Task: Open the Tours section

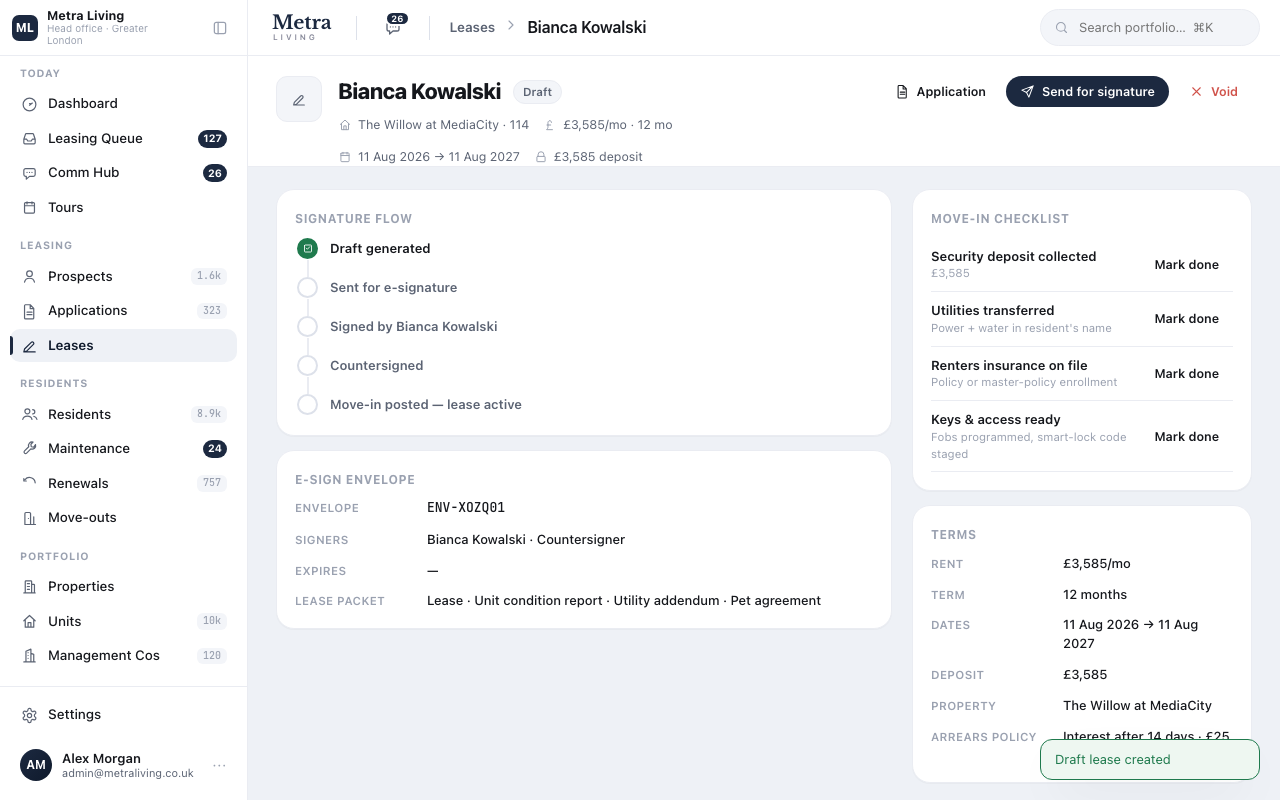Action: [123, 208]
